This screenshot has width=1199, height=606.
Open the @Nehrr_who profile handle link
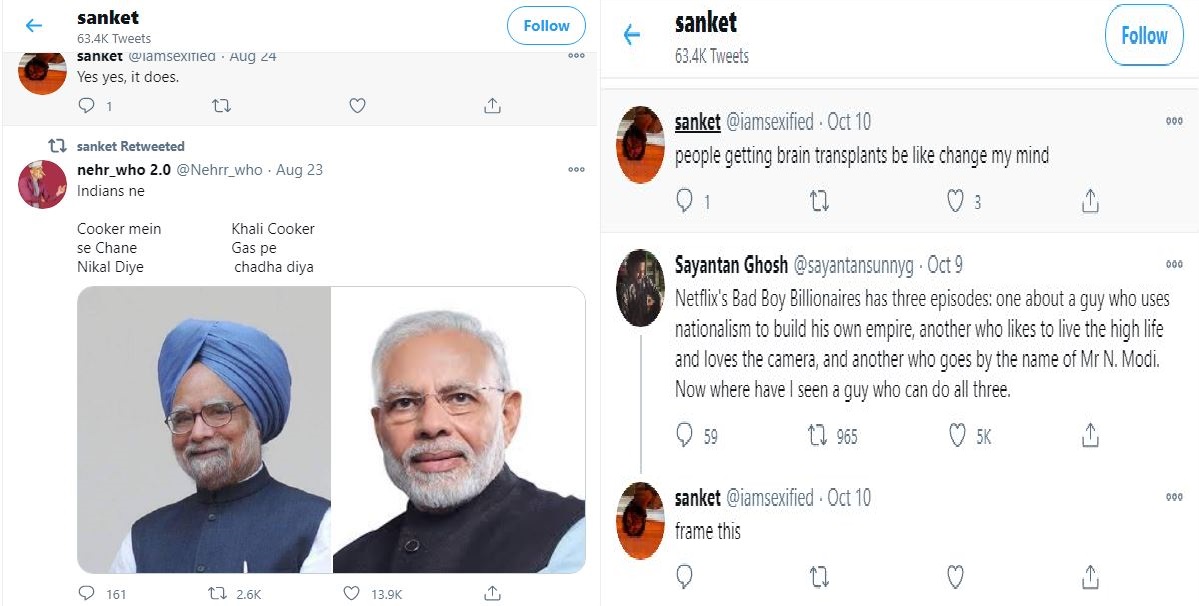[x=219, y=170]
